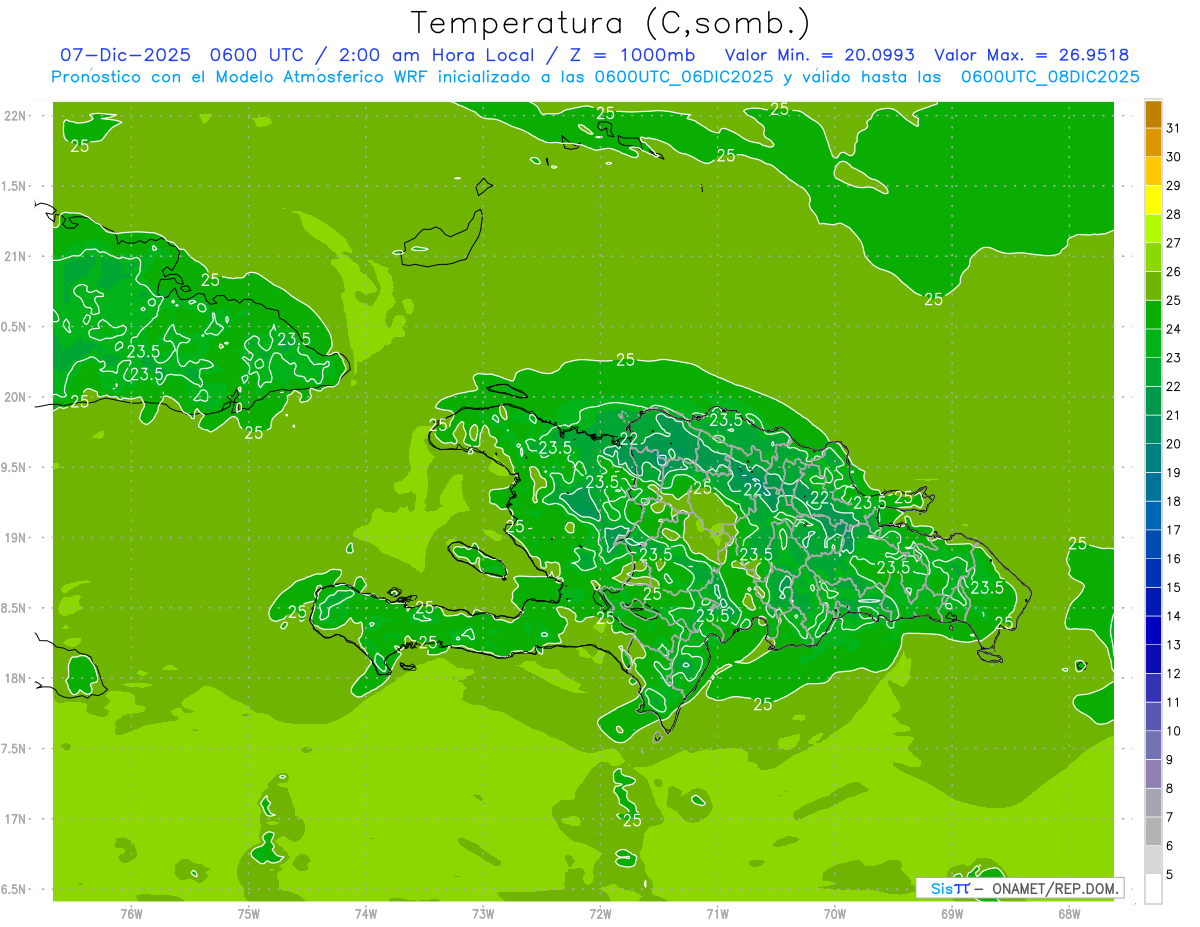This screenshot has height=927, width=1200.
Task: Click the longitude label "69W"
Action: pyautogui.click(x=952, y=914)
